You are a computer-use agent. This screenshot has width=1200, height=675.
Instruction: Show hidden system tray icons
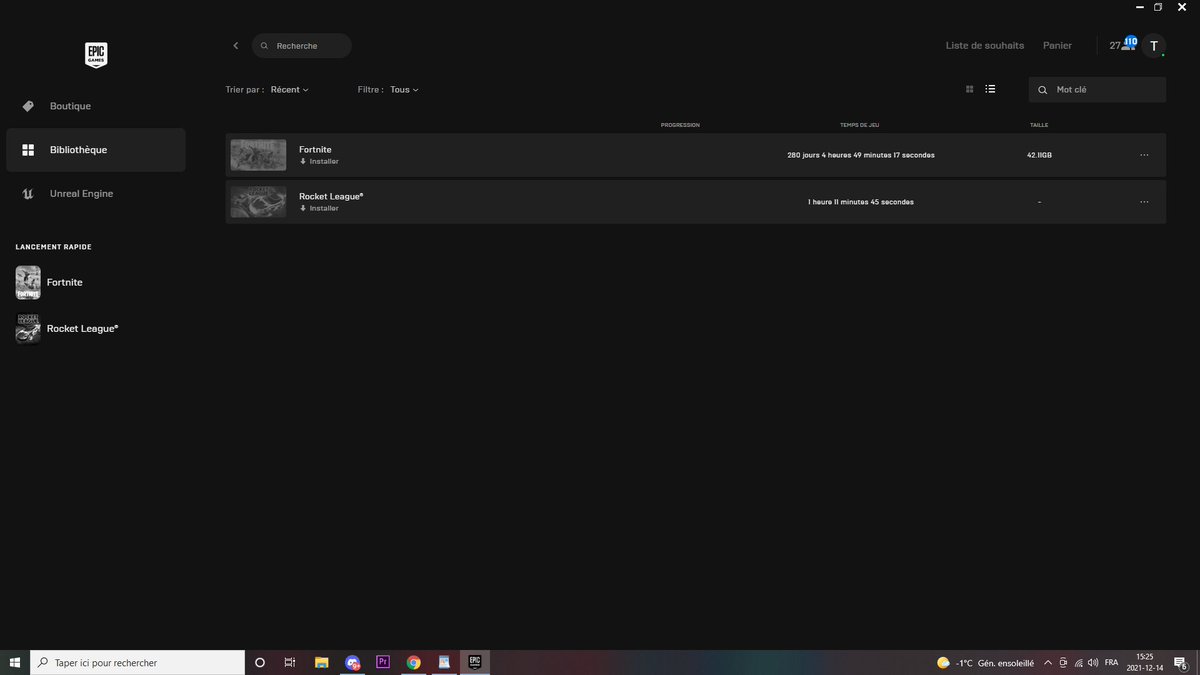click(1048, 663)
